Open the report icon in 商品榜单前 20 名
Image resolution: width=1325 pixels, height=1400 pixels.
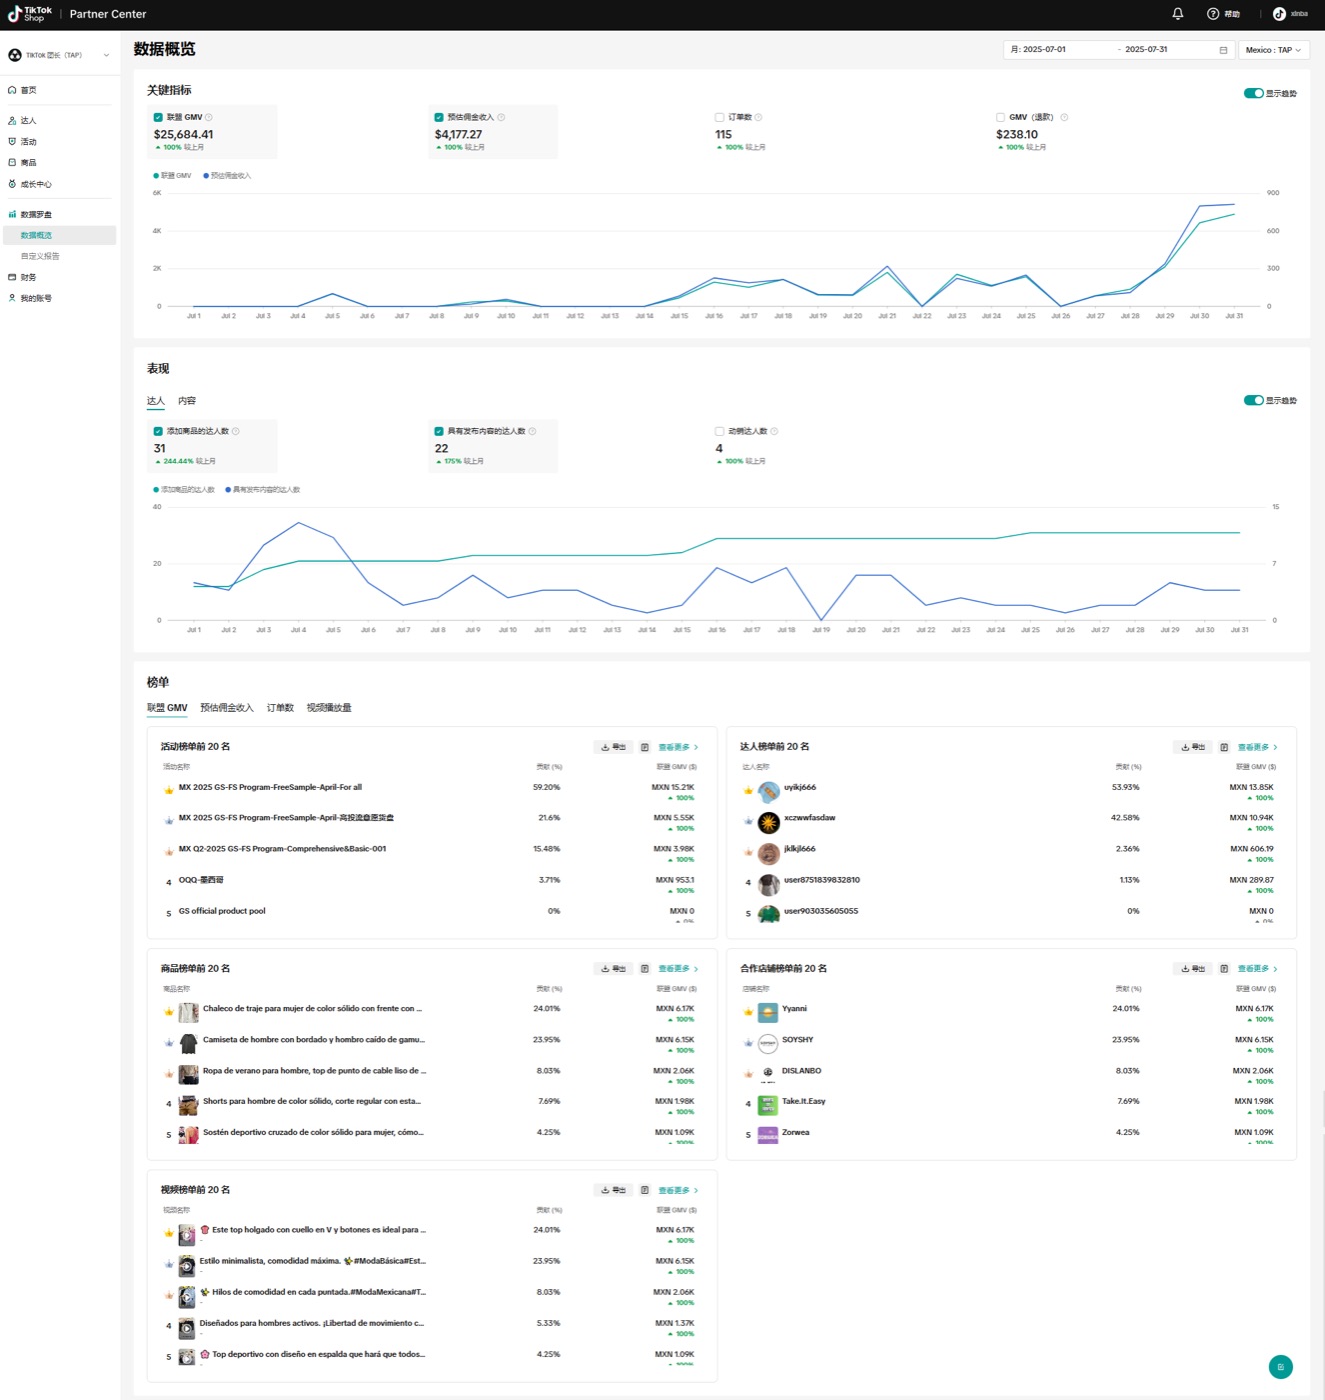645,969
